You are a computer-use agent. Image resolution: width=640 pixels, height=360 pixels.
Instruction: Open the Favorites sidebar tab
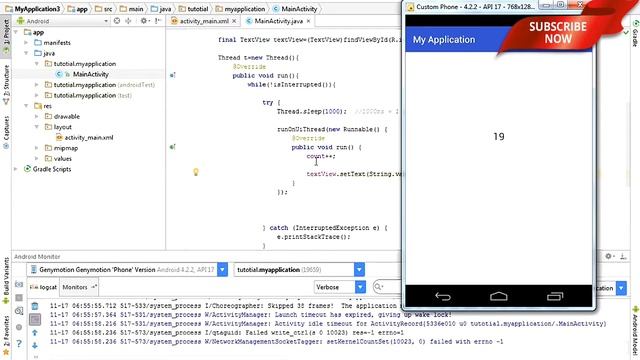tap(6, 335)
